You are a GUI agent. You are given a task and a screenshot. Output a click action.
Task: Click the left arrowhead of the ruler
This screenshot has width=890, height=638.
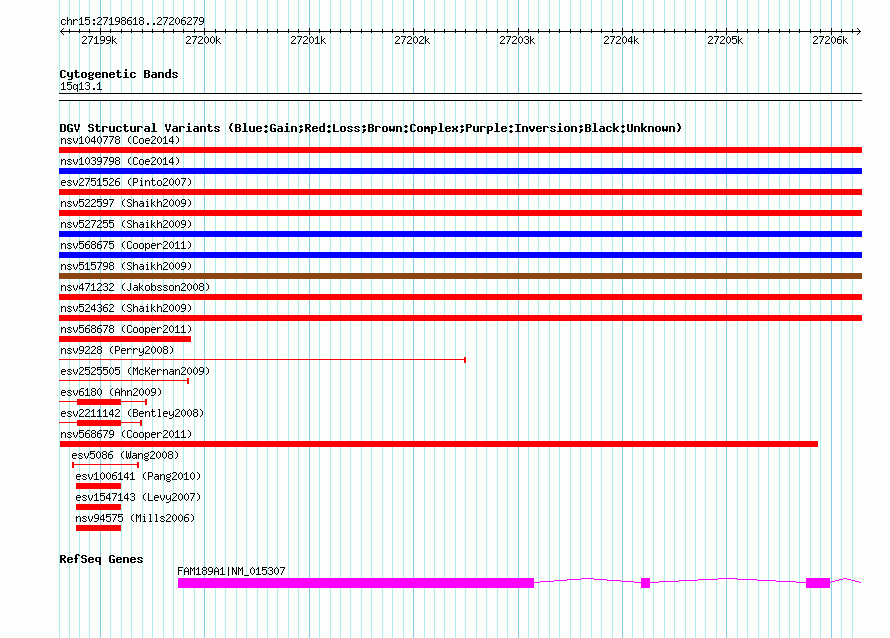click(x=62, y=32)
